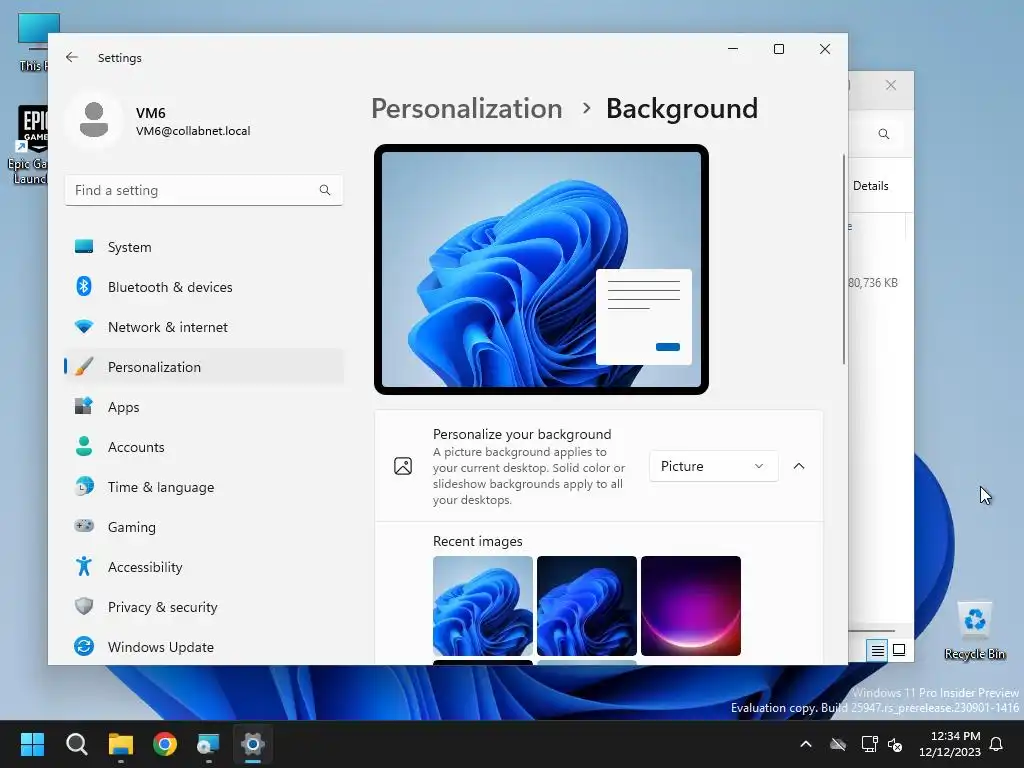This screenshot has height=768, width=1024.
Task: Collapse the Personalize your background section
Action: (x=799, y=466)
